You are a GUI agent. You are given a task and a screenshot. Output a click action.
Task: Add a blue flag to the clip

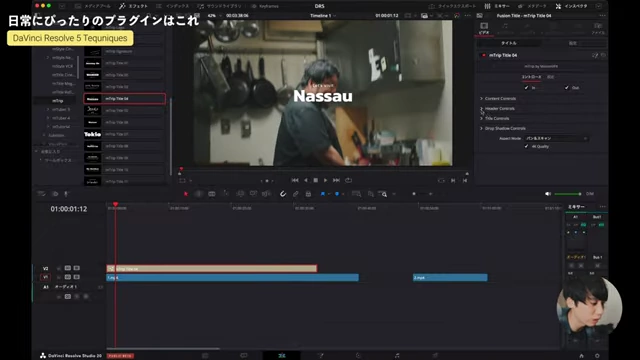pyautogui.click(x=322, y=194)
